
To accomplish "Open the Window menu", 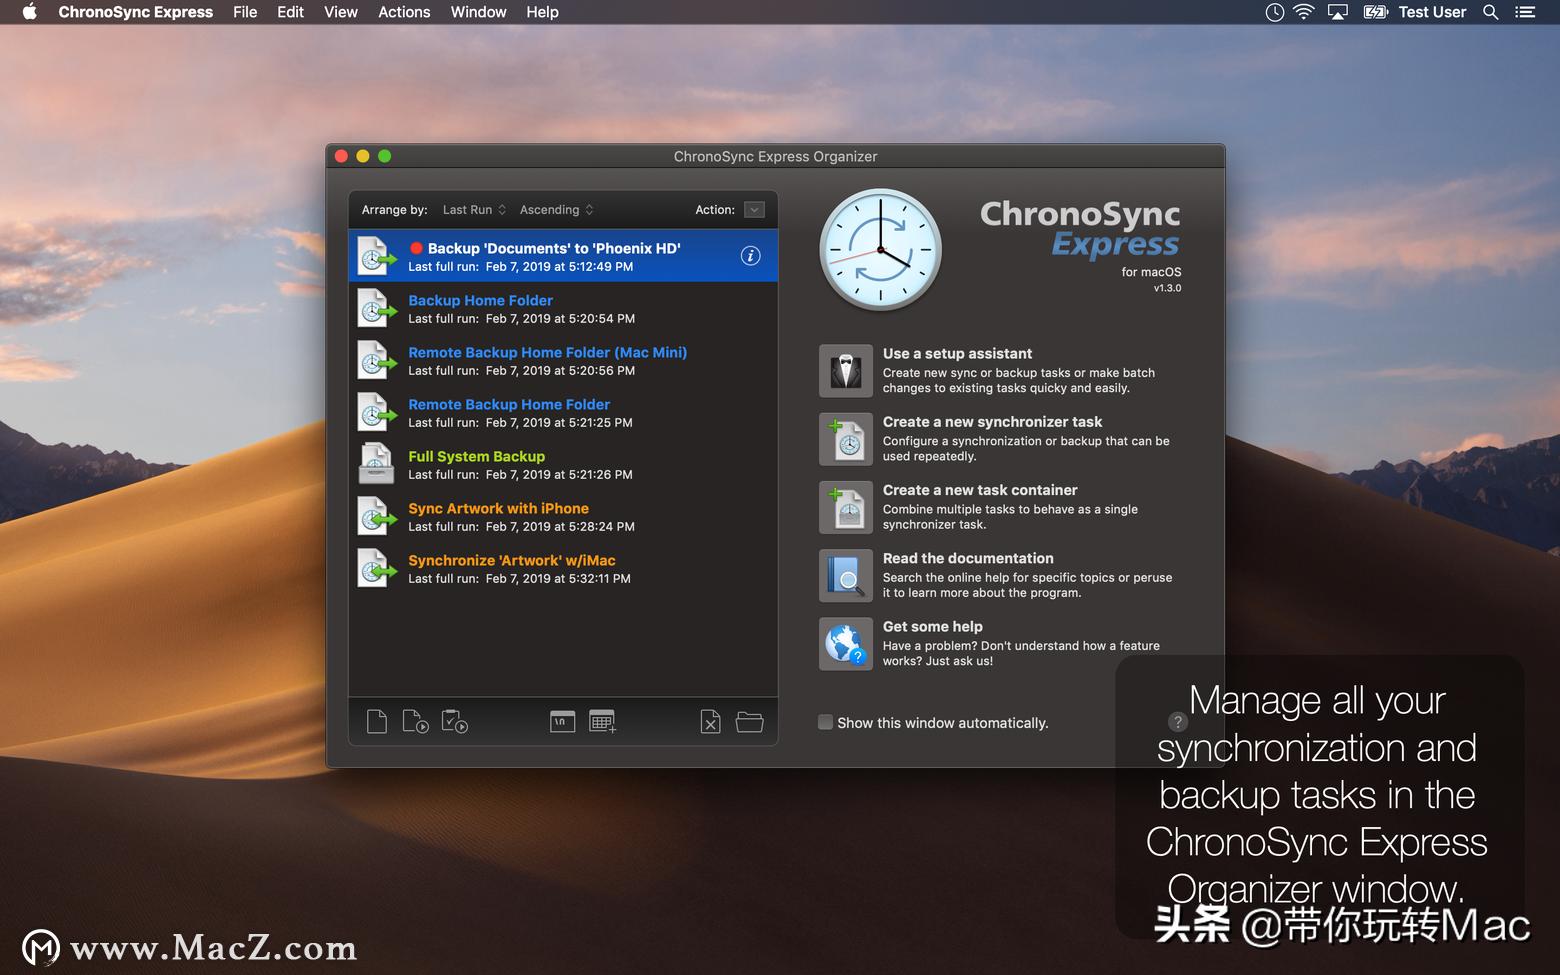I will tap(478, 12).
